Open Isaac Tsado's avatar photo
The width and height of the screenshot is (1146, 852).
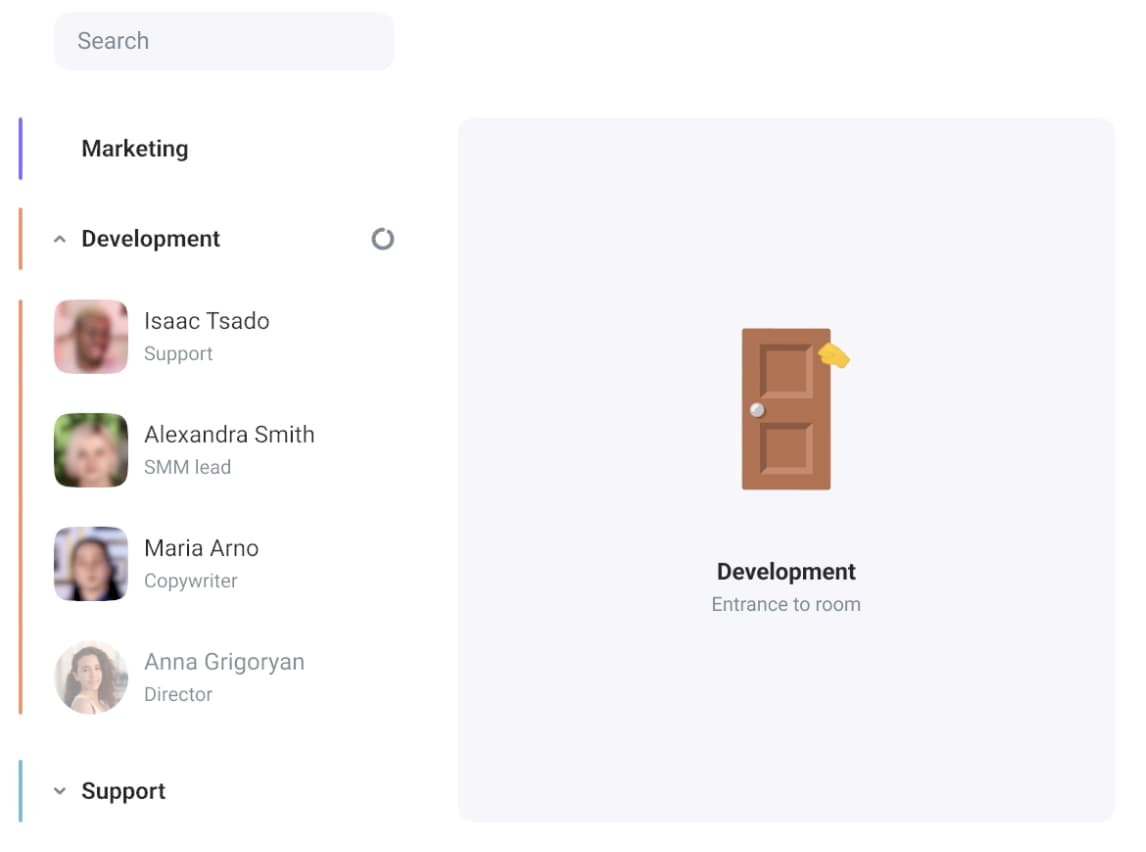pyautogui.click(x=91, y=337)
